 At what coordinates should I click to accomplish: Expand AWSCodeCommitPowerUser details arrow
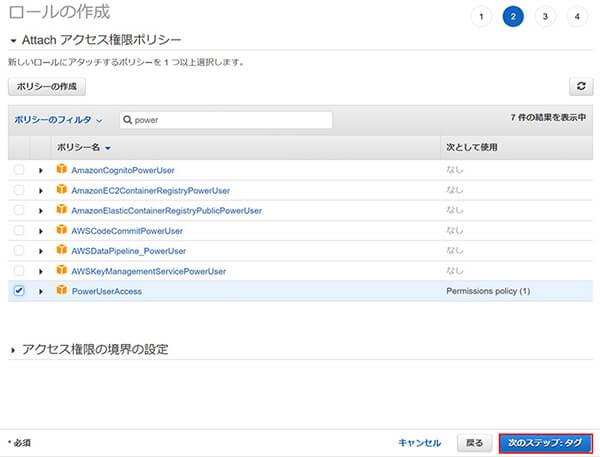coord(41,231)
